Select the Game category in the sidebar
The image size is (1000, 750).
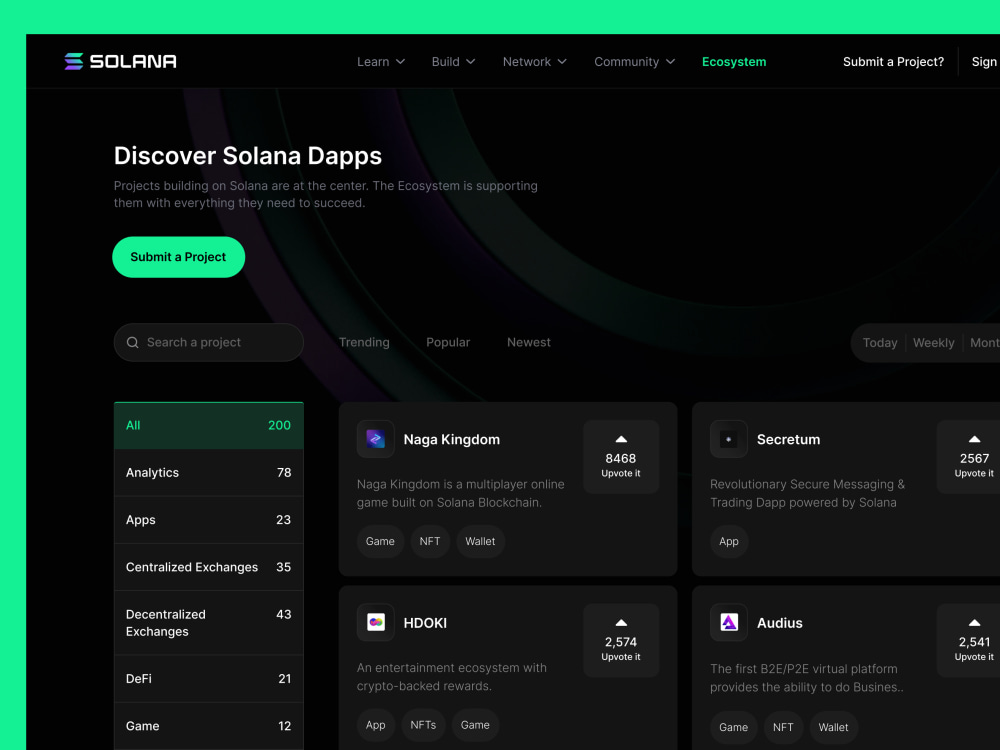pos(209,726)
